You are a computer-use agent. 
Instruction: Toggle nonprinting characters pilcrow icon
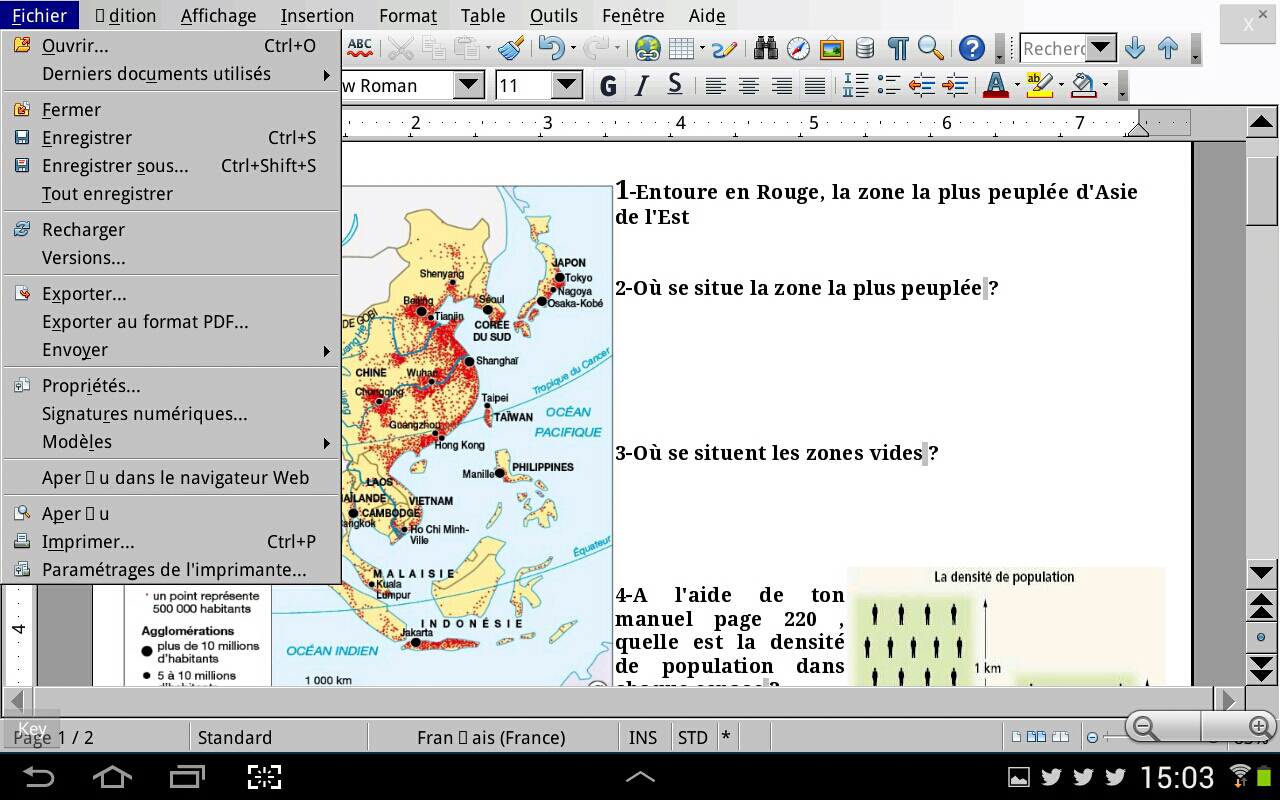[x=898, y=48]
